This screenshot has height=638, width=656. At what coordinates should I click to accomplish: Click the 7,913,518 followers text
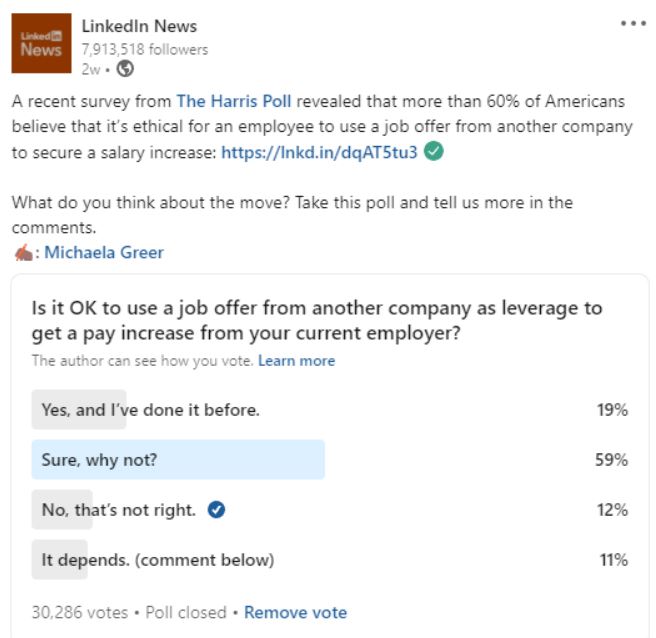144,49
